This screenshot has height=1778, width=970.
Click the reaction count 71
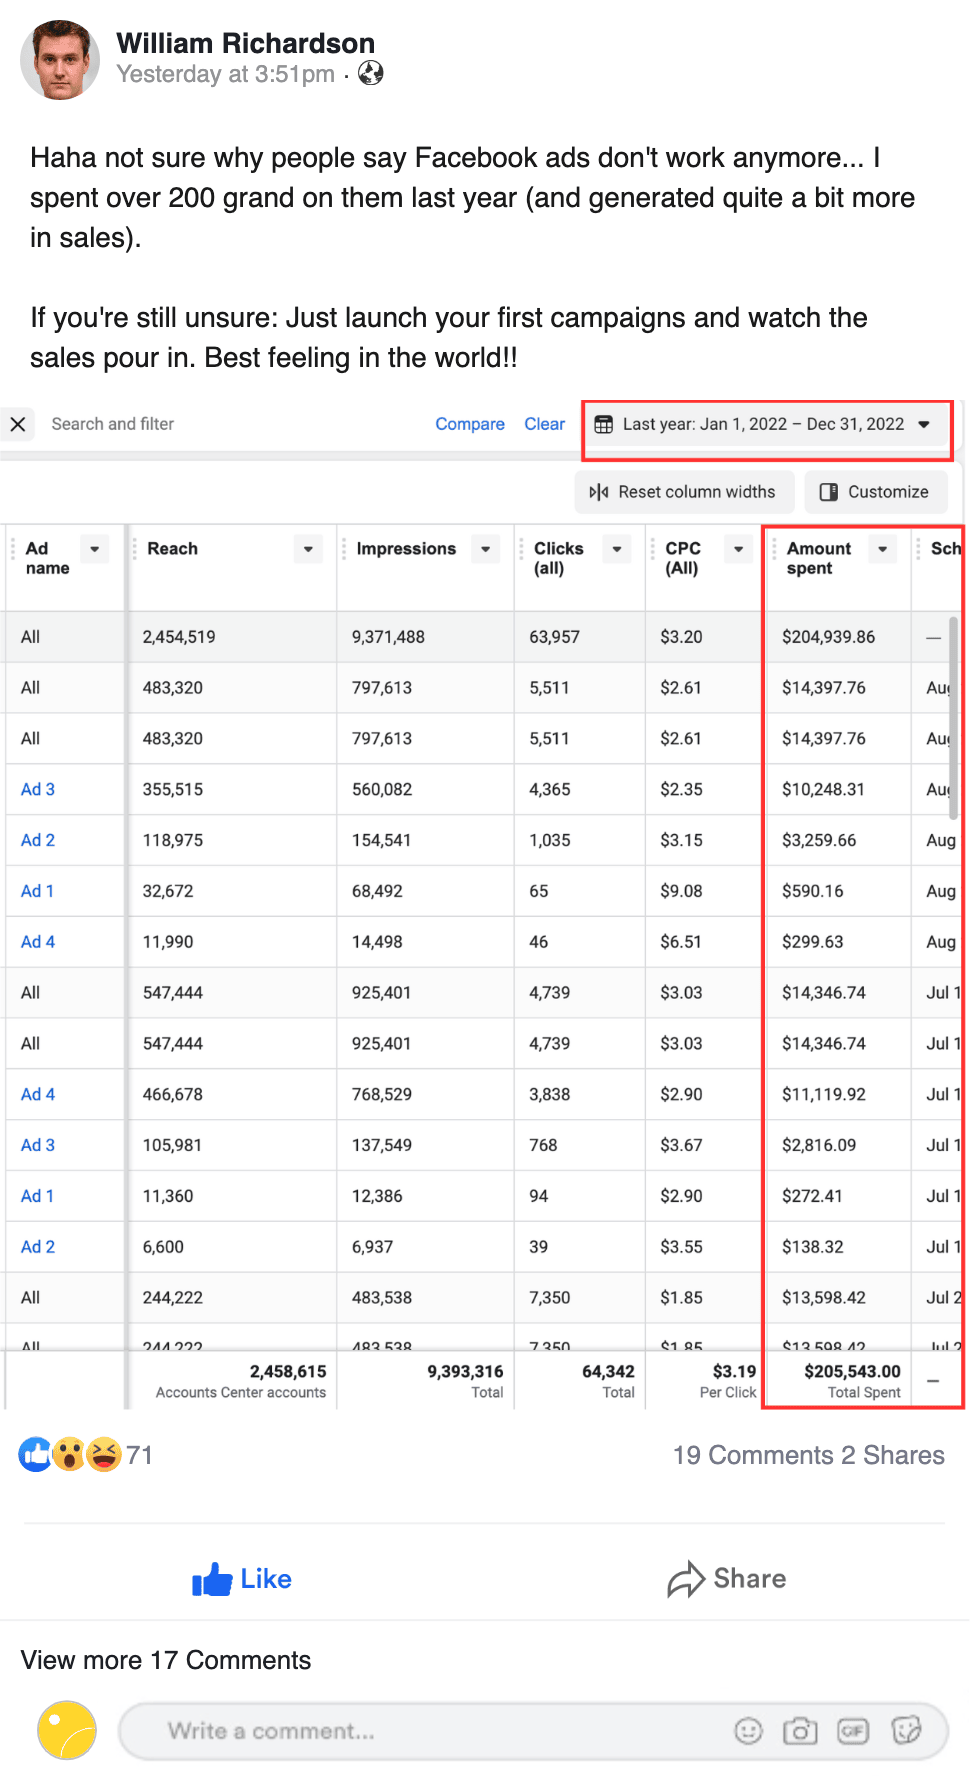(x=140, y=1455)
